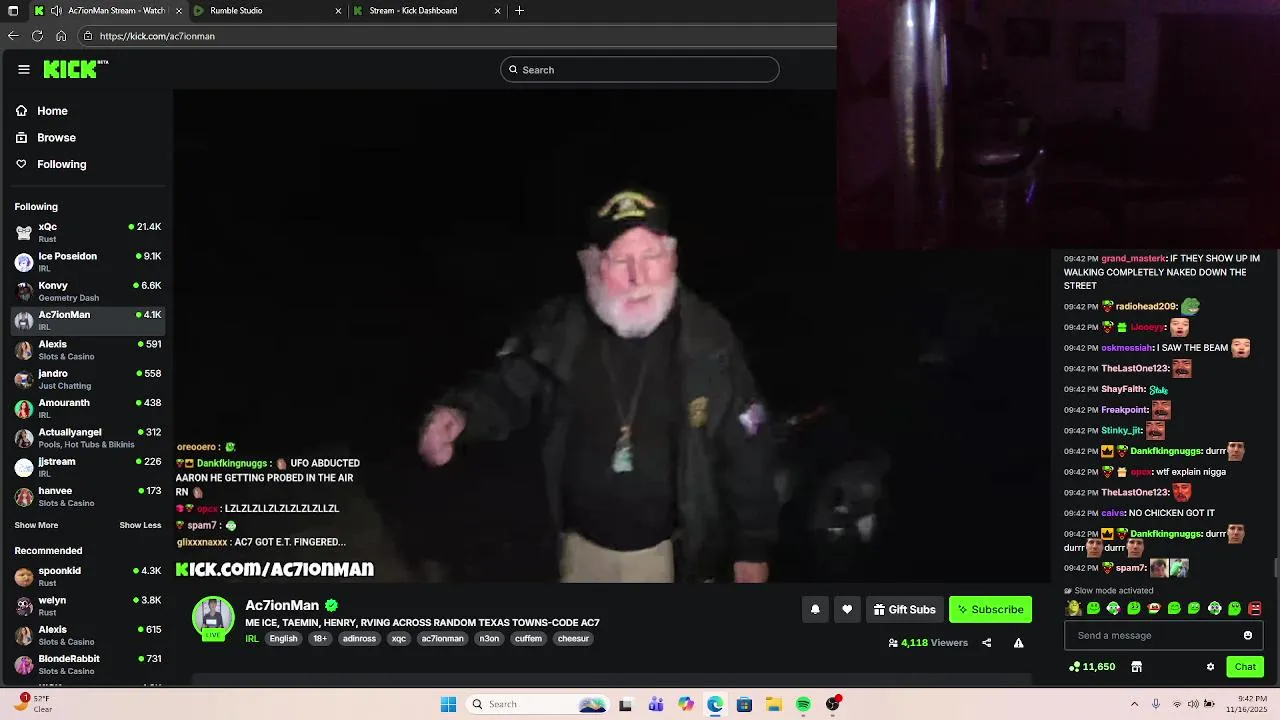Click the IRL category link
Image resolution: width=1280 pixels, height=720 pixels.
pyautogui.click(x=252, y=638)
